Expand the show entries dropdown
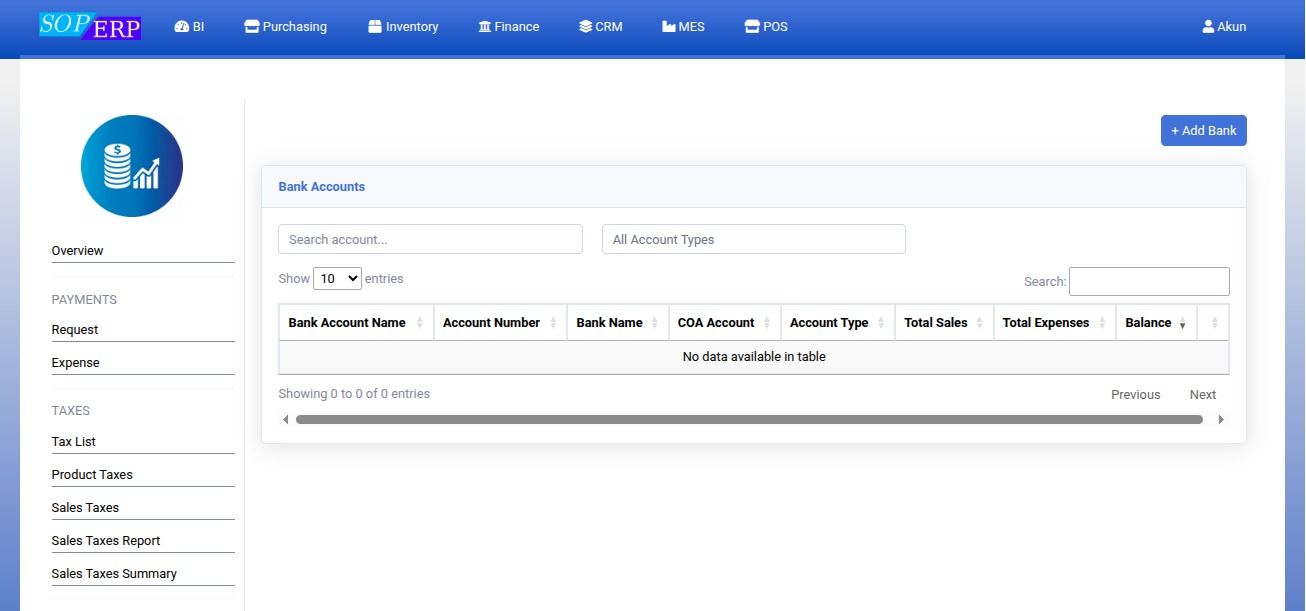The width and height of the screenshot is (1306, 611). point(337,279)
